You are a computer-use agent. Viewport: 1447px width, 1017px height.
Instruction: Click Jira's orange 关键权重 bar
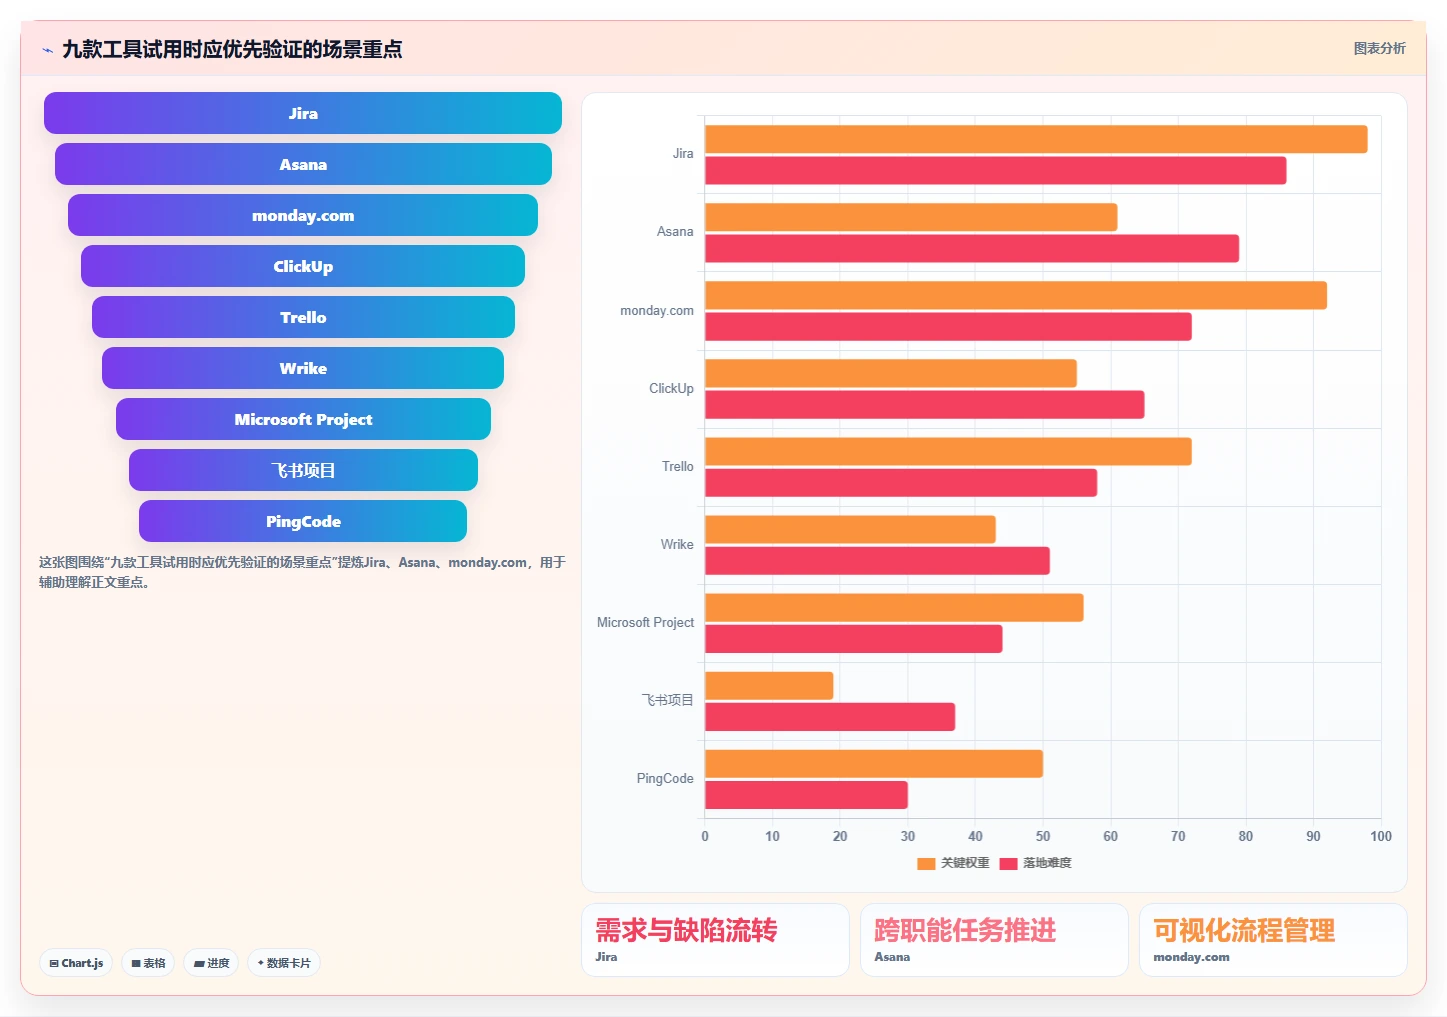click(1036, 139)
